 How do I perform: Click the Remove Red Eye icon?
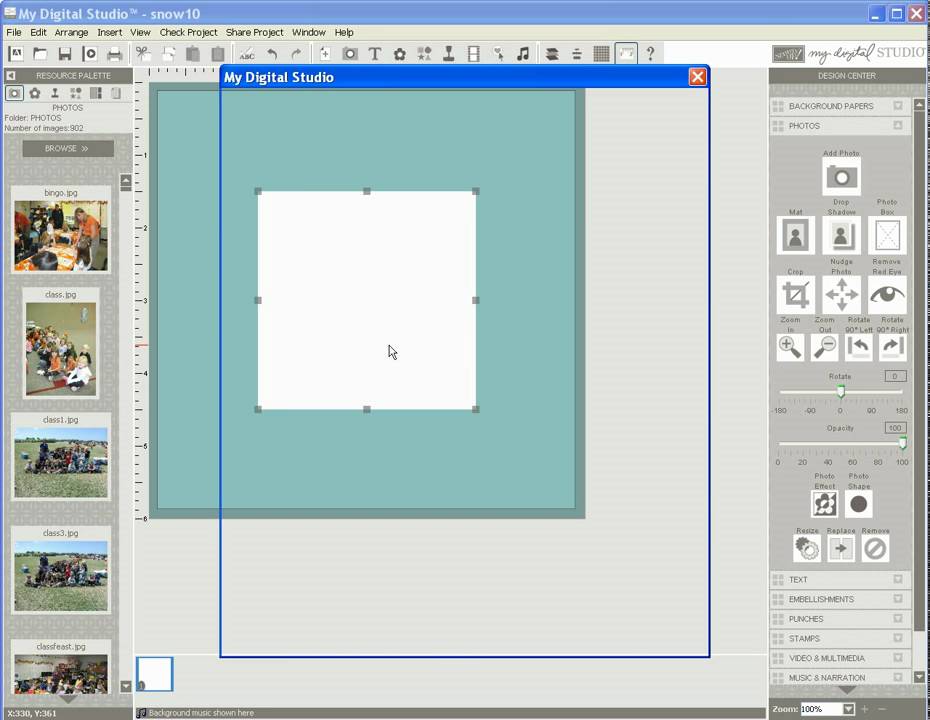pos(887,294)
